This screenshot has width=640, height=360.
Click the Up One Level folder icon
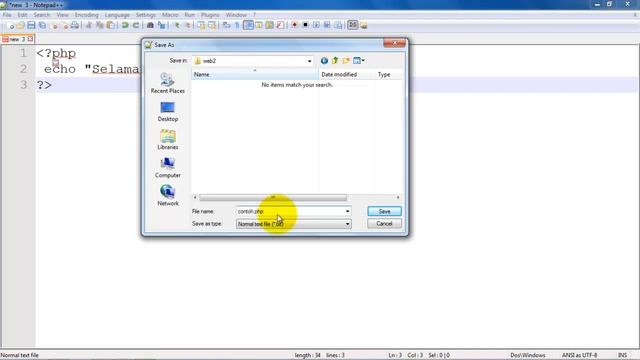[335, 61]
